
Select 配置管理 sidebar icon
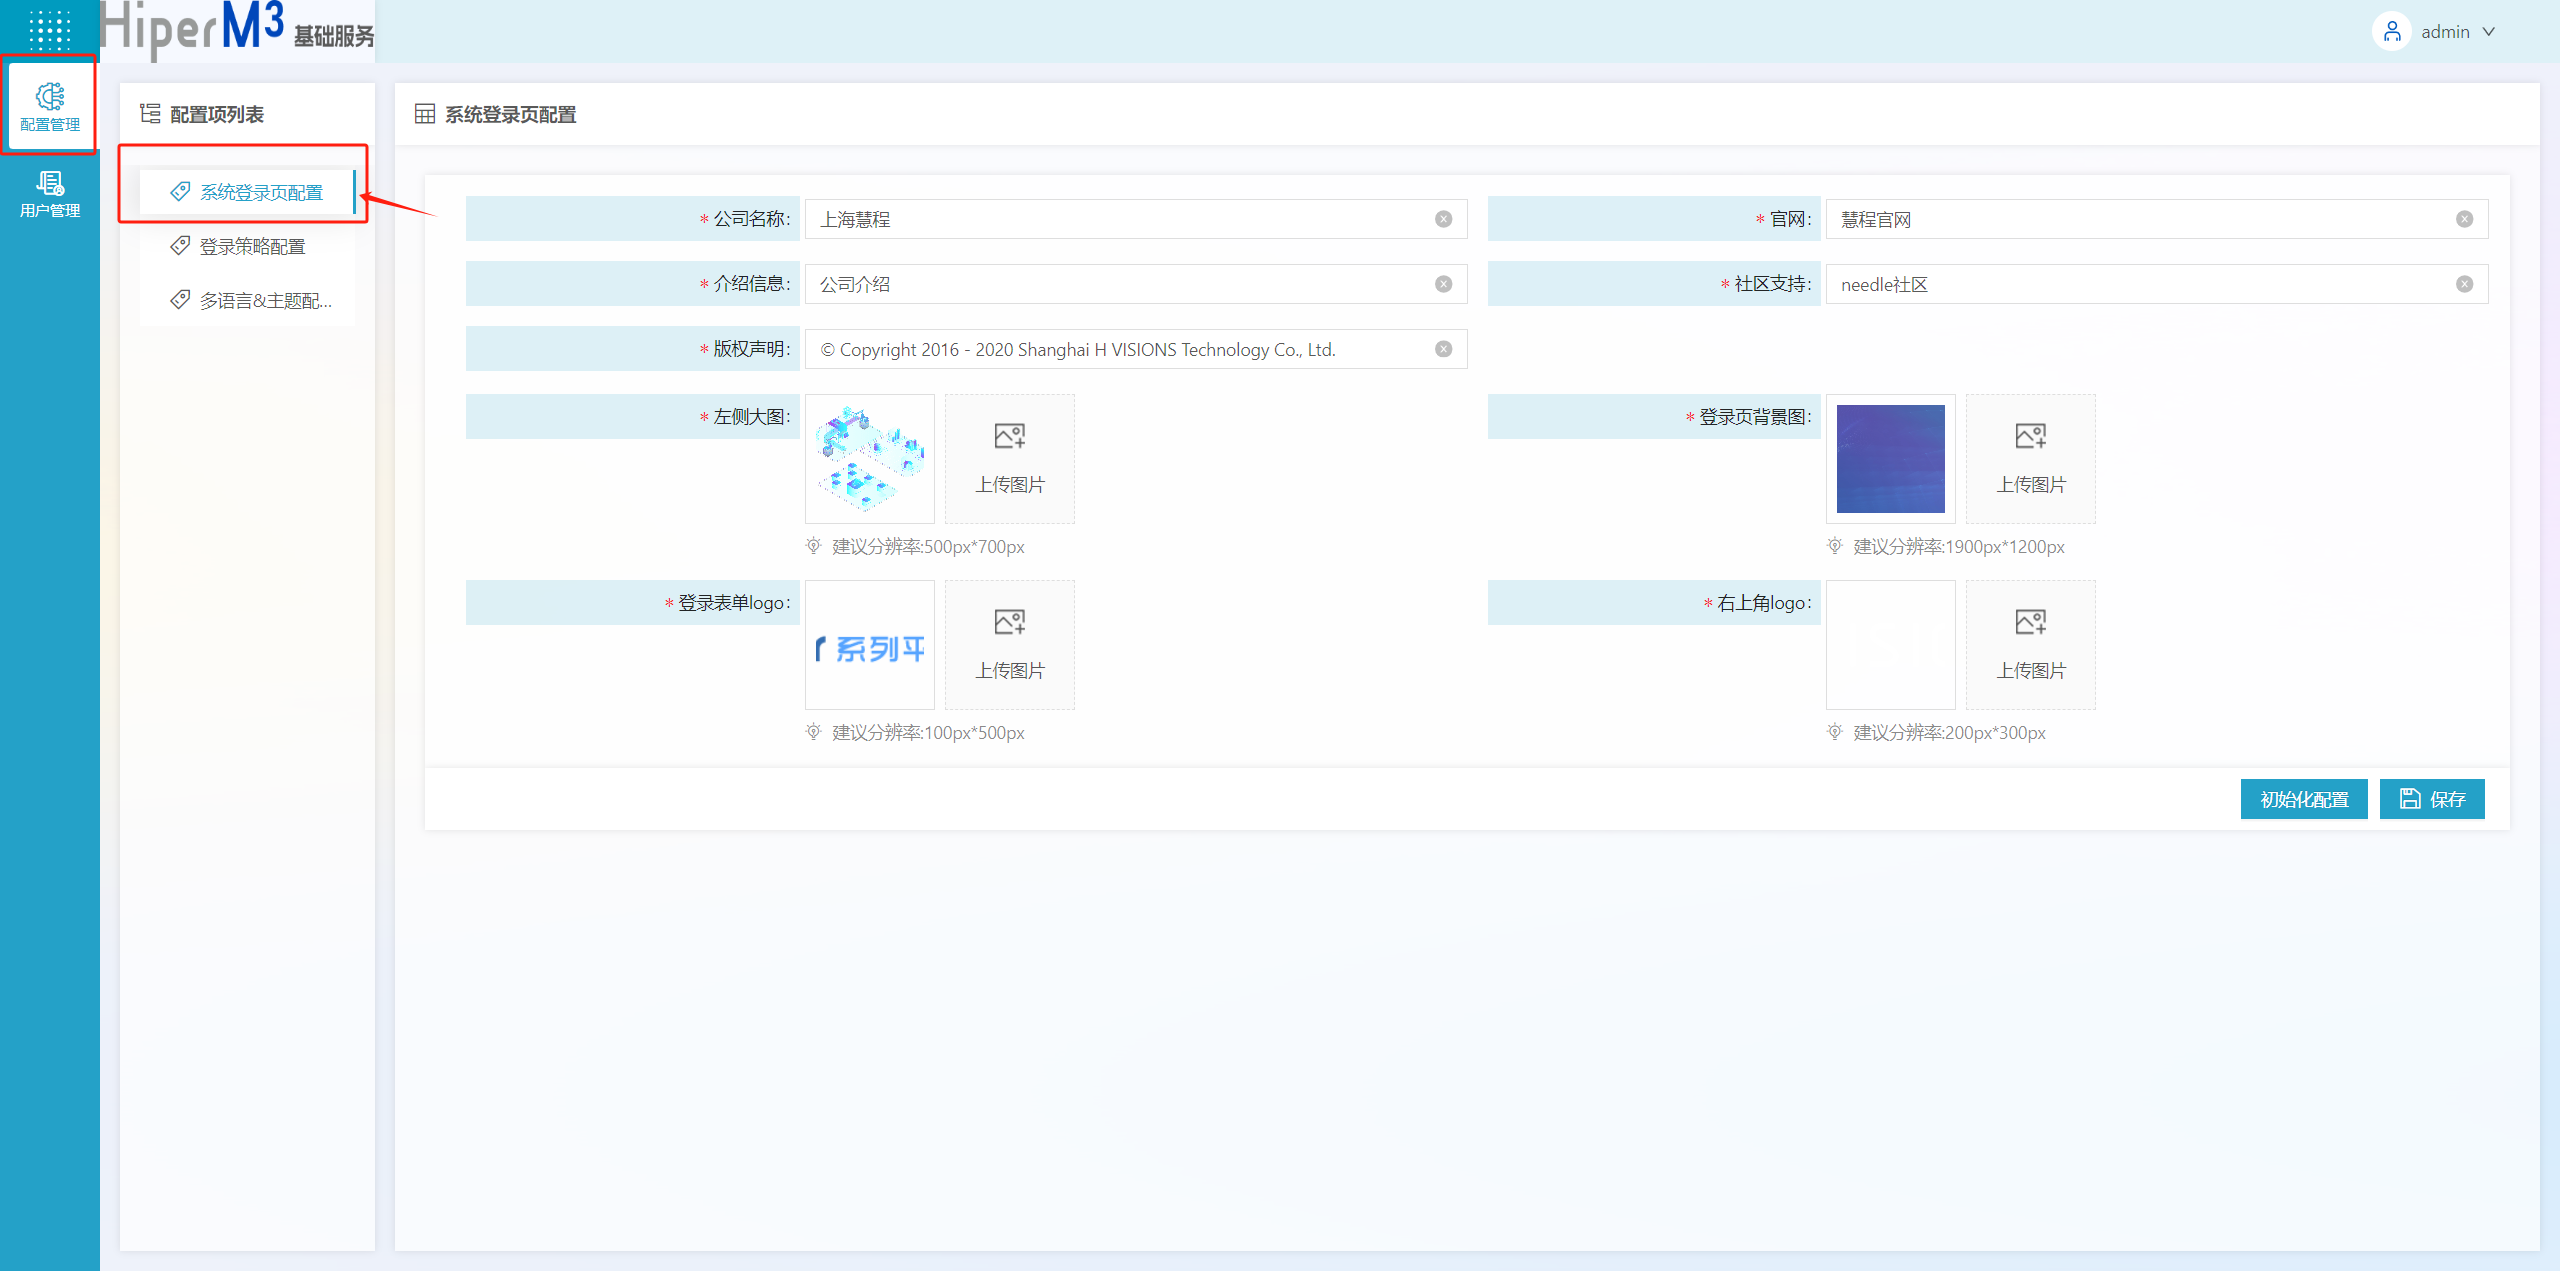(x=49, y=107)
